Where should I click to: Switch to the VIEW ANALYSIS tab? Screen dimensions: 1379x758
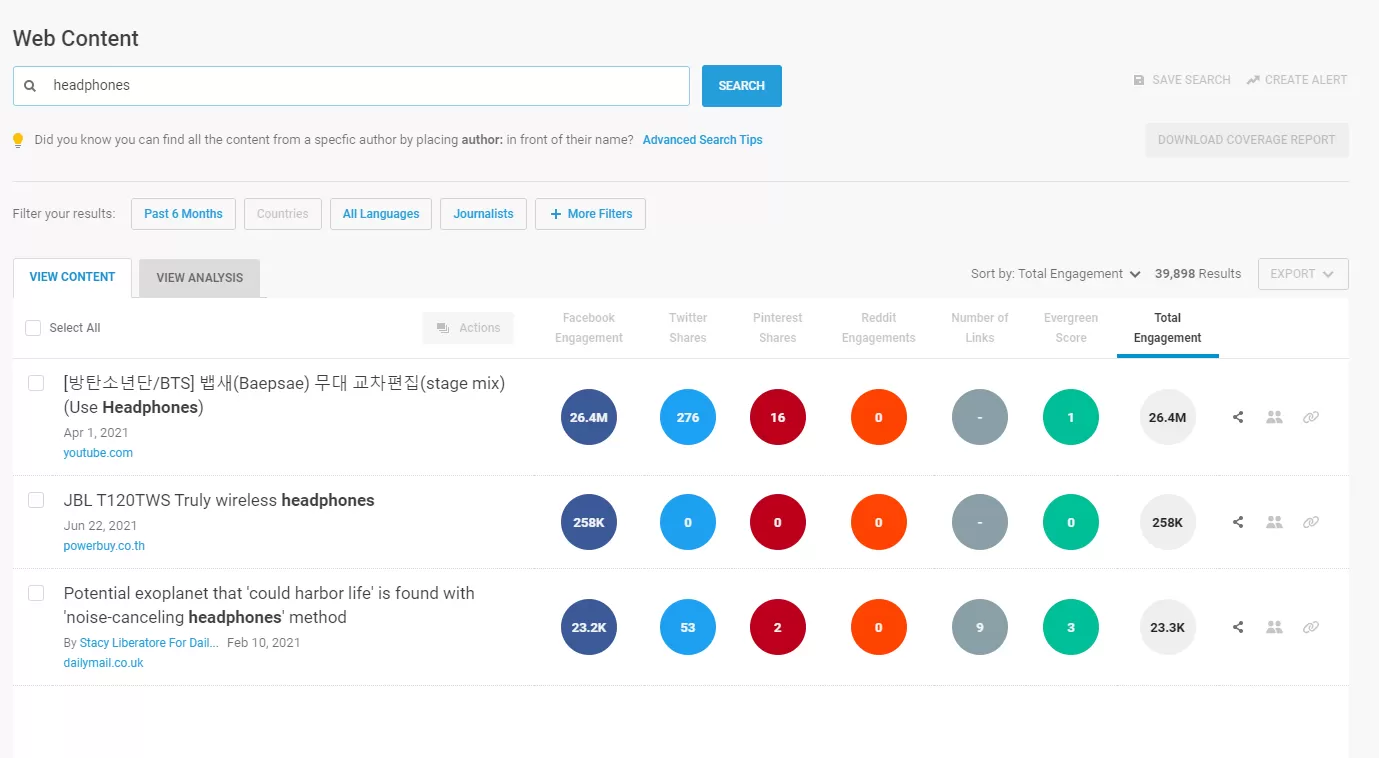[x=198, y=278]
